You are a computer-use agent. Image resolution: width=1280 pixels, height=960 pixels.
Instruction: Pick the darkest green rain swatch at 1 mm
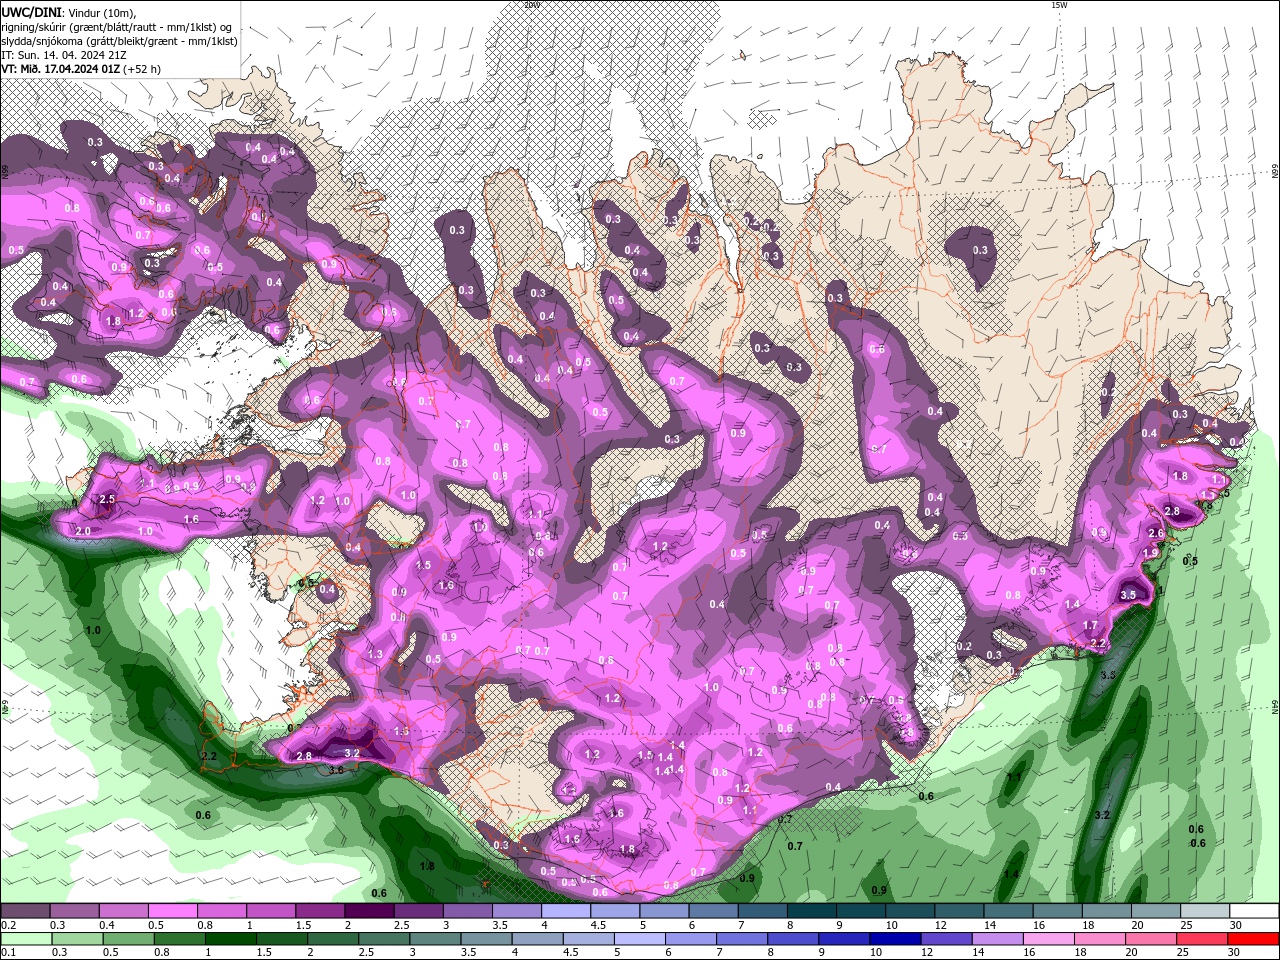230,939
